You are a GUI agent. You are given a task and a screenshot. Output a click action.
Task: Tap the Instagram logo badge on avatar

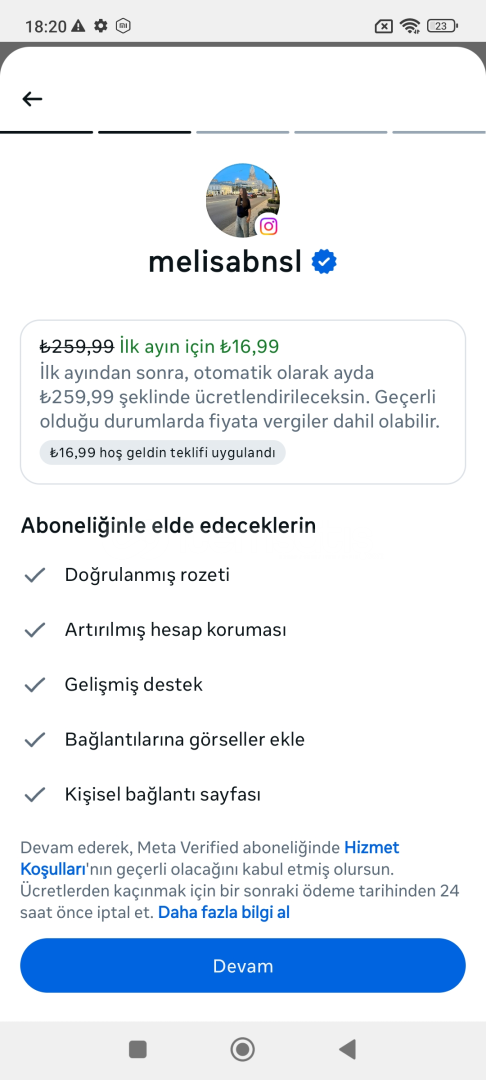coord(268,226)
